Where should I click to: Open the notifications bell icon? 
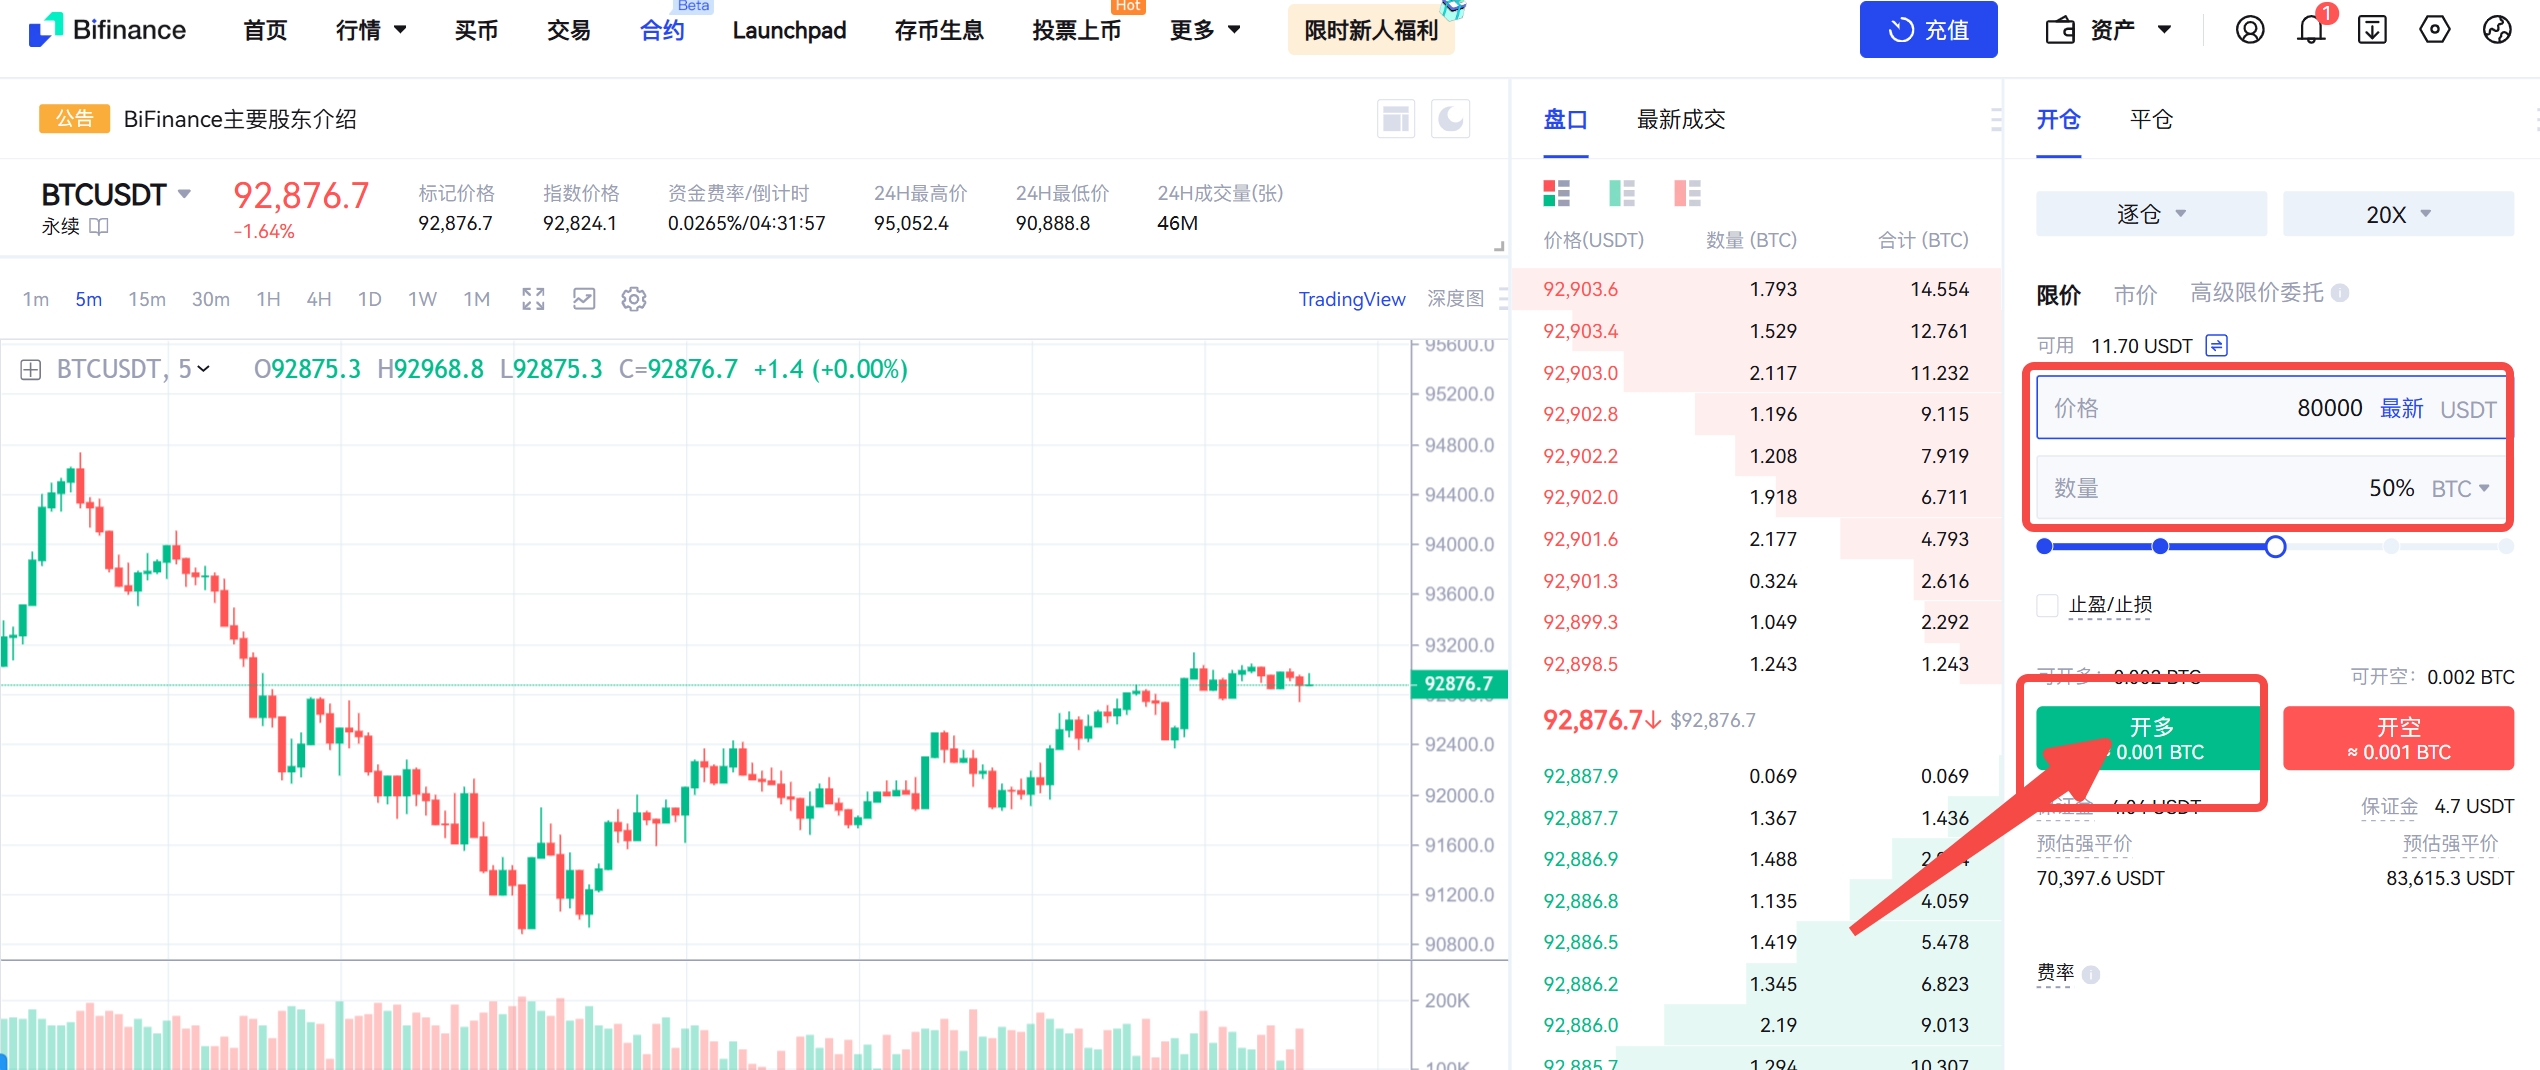(2311, 30)
